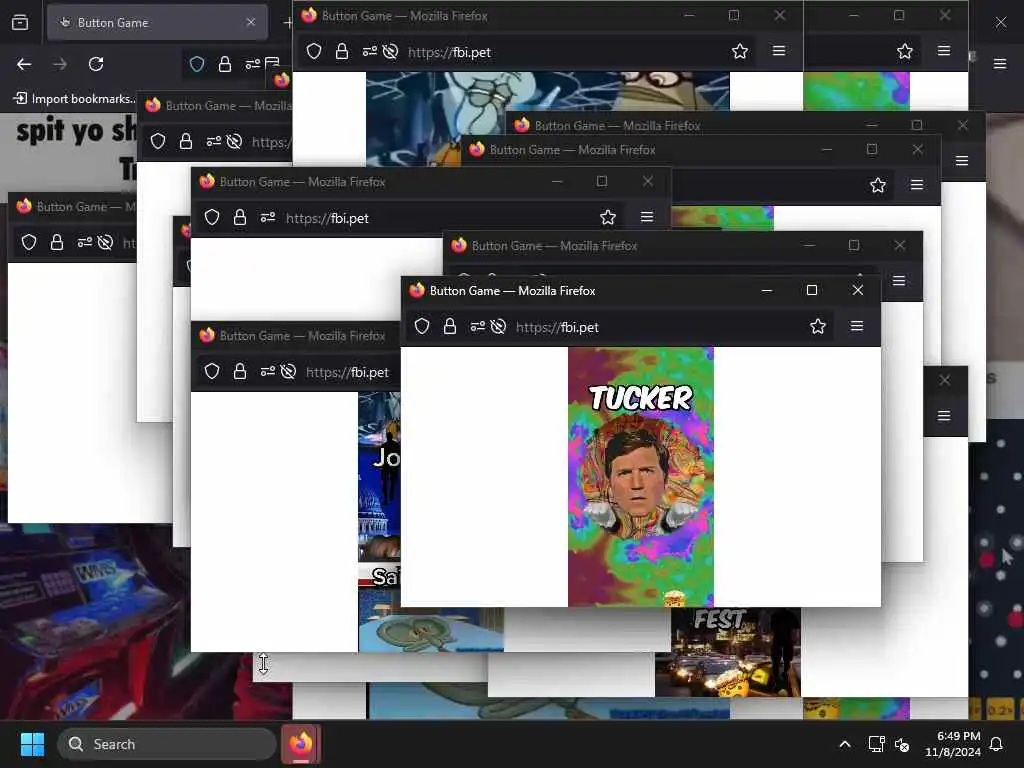The image size is (1024, 768).
Task: Click the padlock in the top Squidward window
Action: (x=342, y=52)
